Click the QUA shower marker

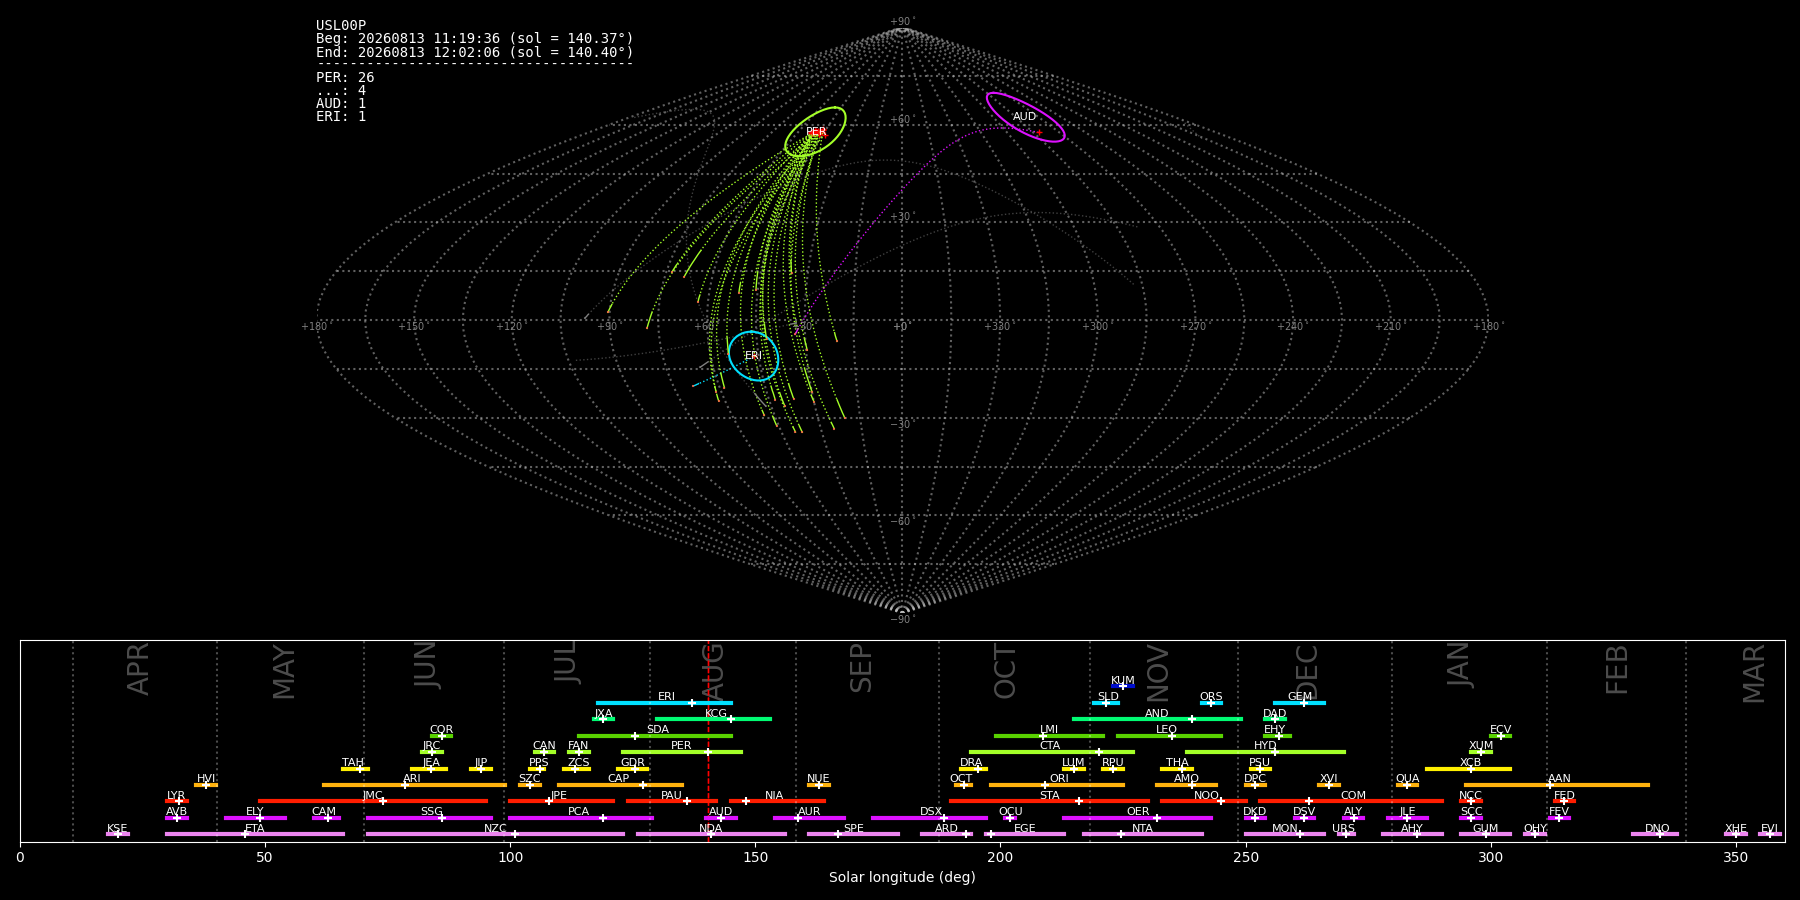point(1406,785)
